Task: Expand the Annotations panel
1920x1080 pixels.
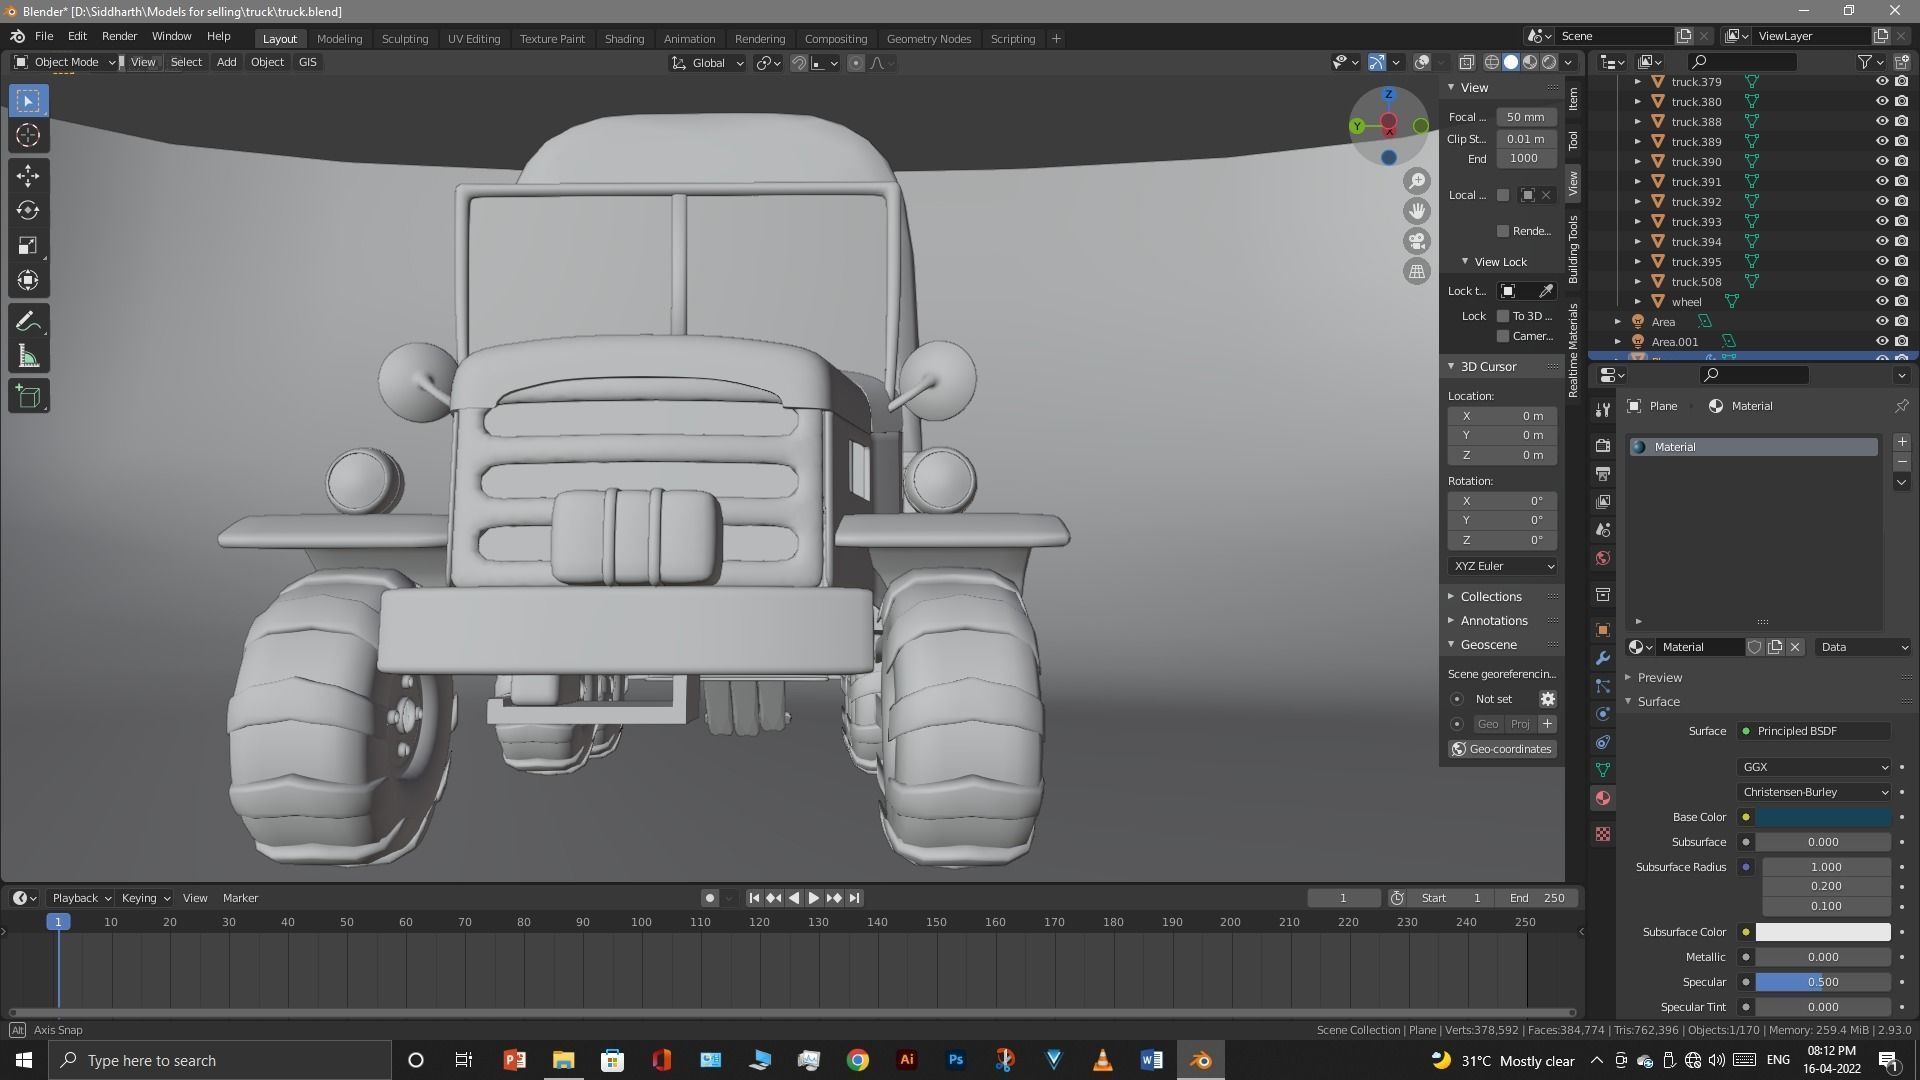Action: click(x=1493, y=621)
